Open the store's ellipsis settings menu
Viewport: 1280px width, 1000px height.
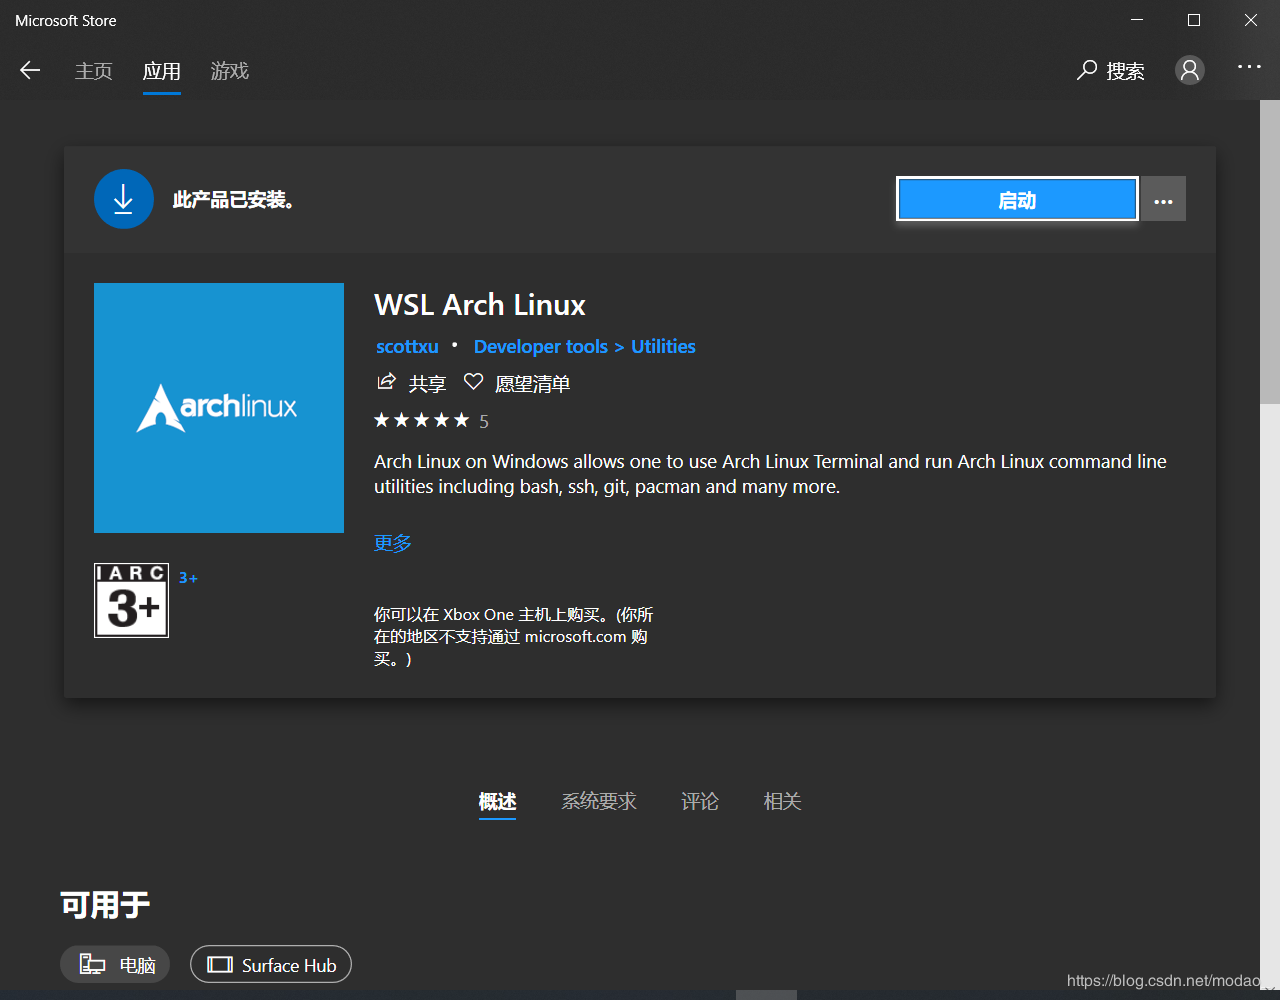[x=1249, y=66]
